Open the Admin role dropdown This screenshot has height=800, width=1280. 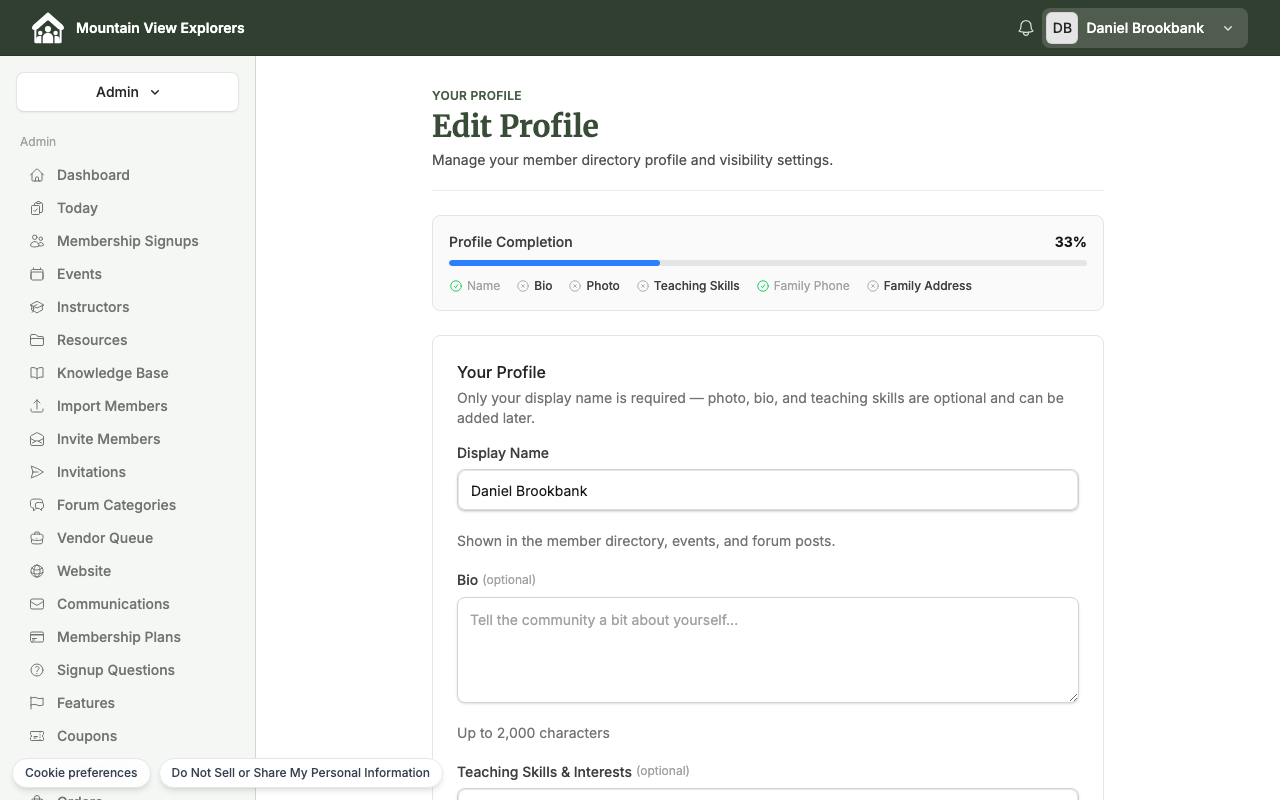coord(127,92)
